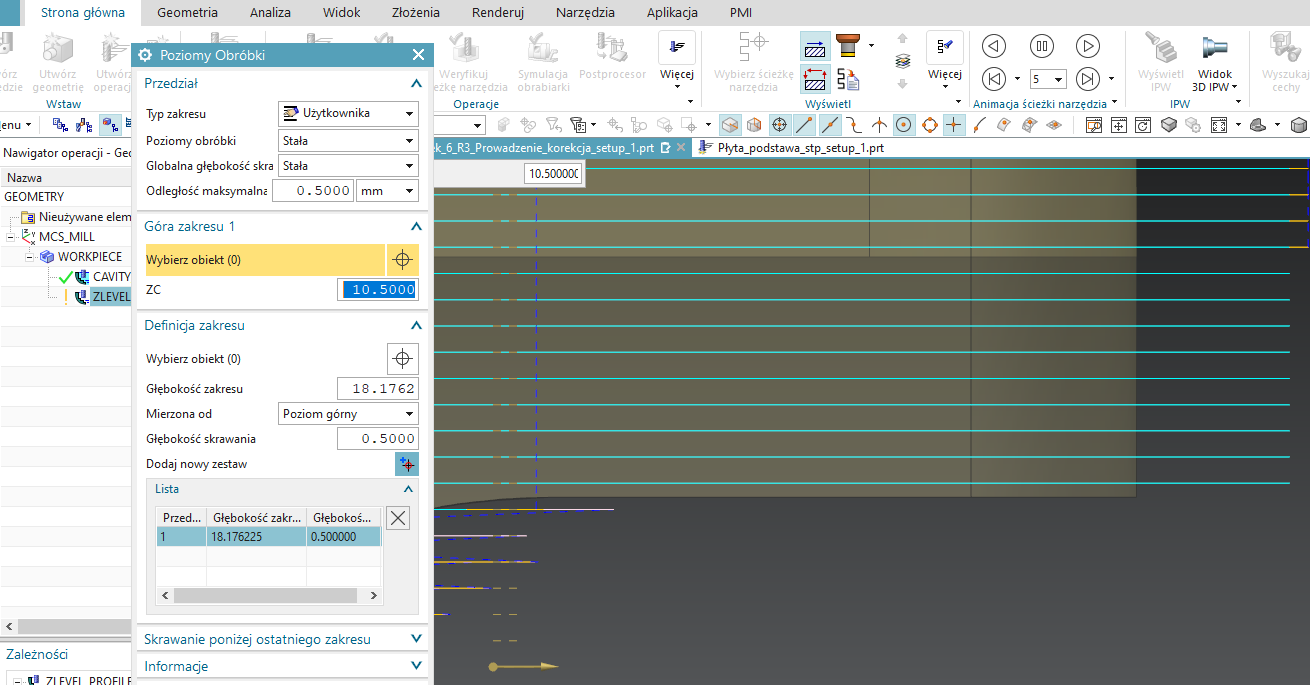Viewport: 1310px width, 685px height.
Task: Pause the tool path animation
Action: [1041, 46]
